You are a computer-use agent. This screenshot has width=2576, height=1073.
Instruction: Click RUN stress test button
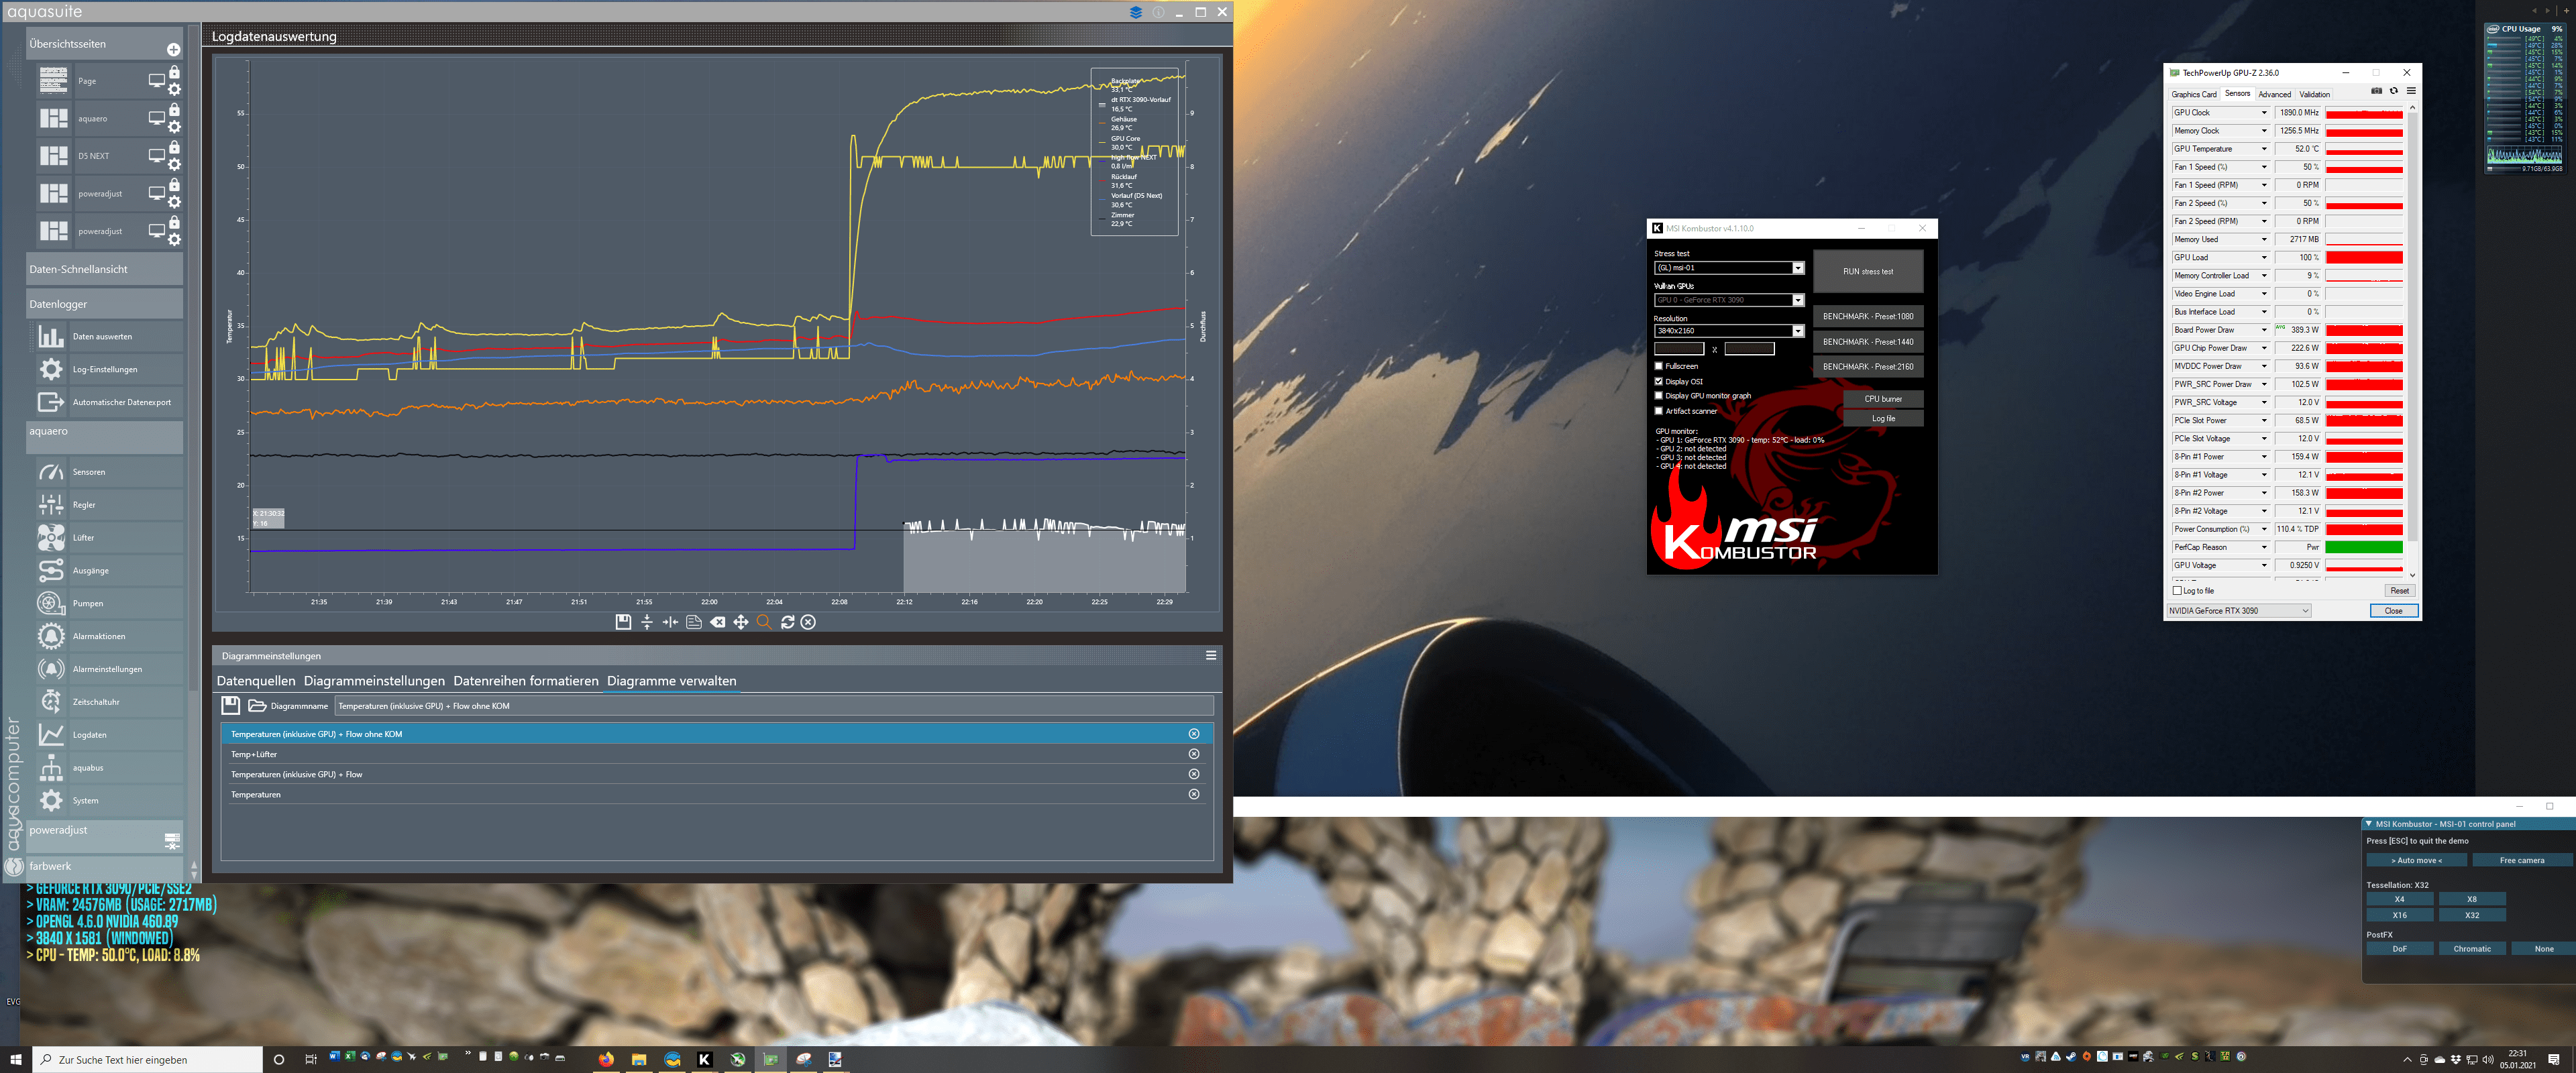pyautogui.click(x=1868, y=271)
